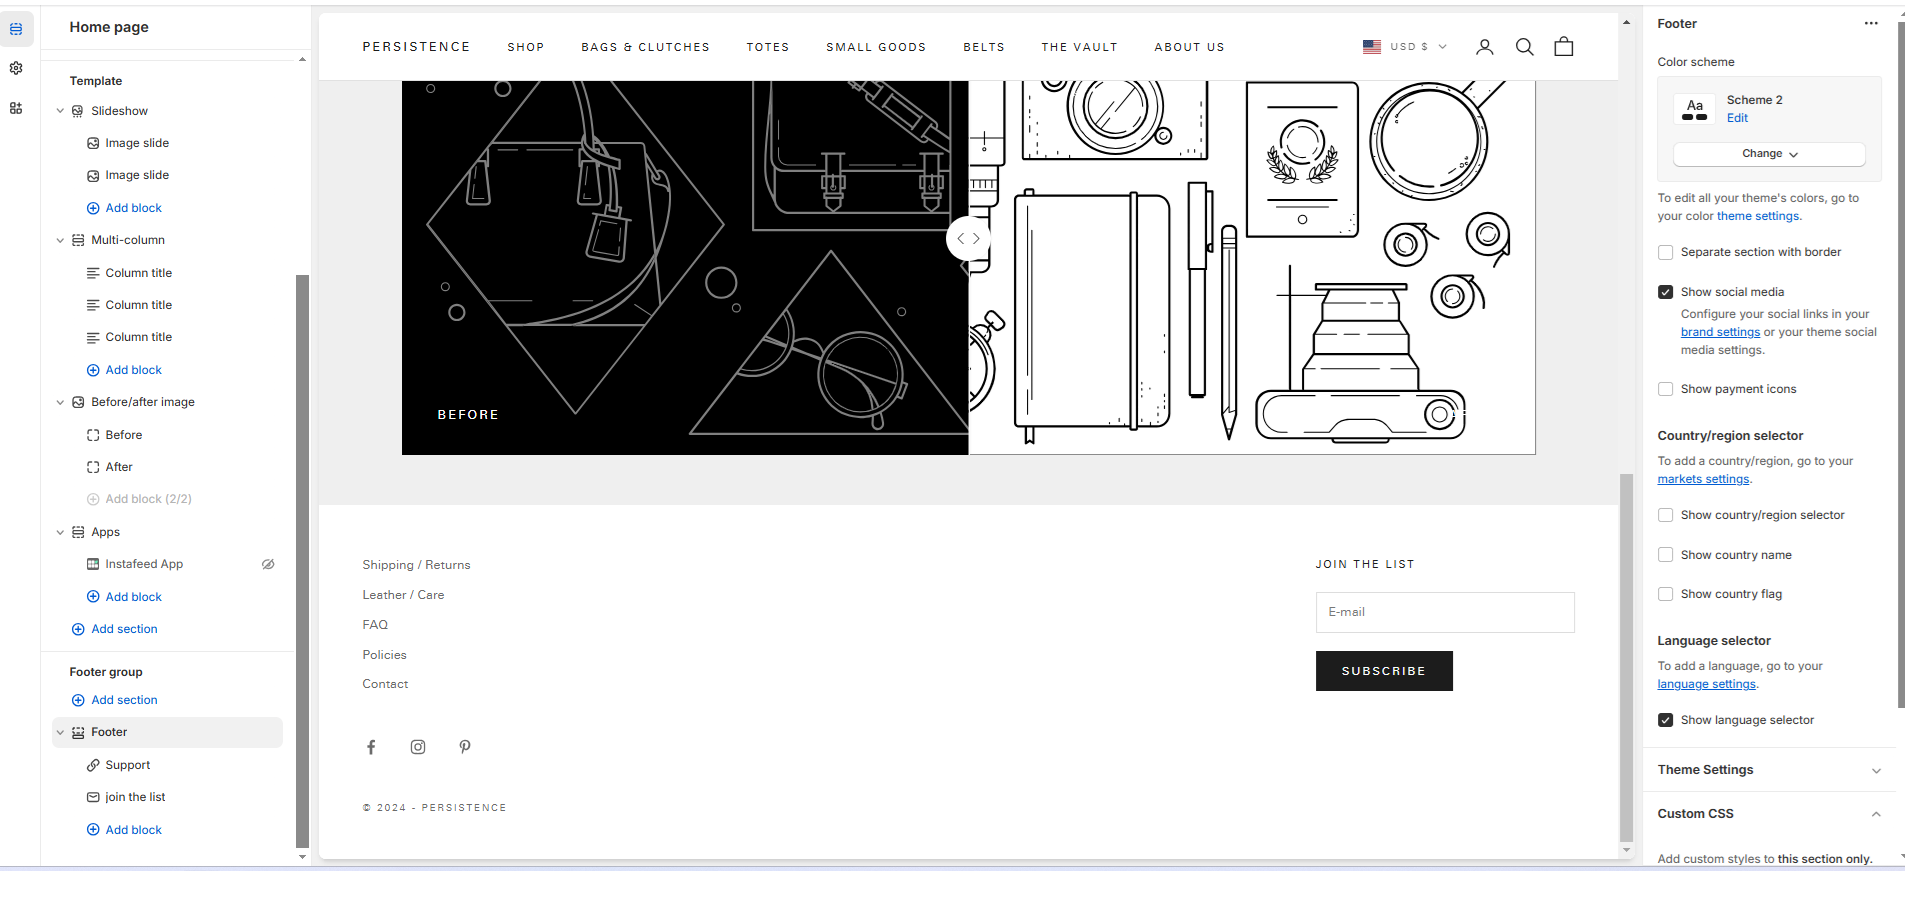Screen dimensions: 1905x914
Task: Click the Support link block icon
Action: (x=93, y=765)
